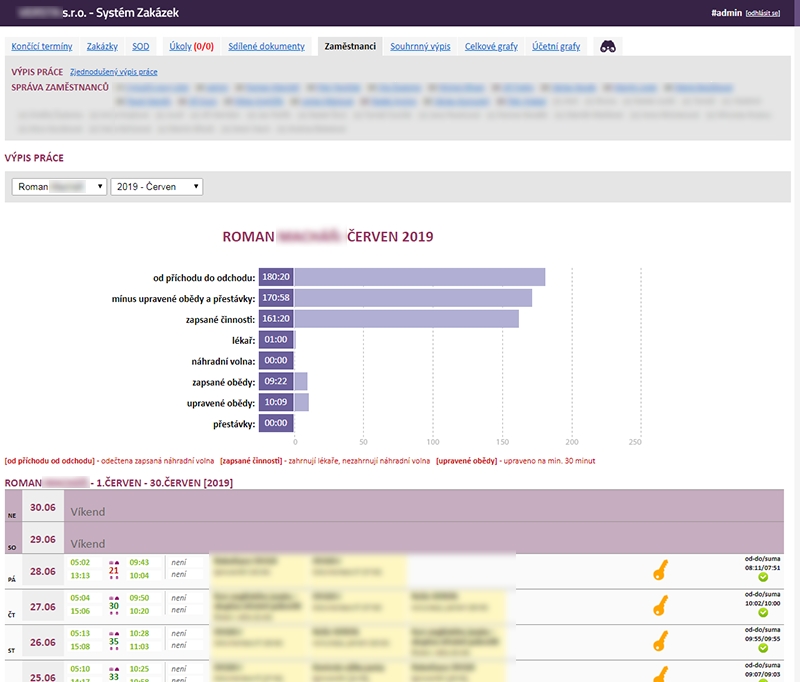Click the green checkmark in 27.06 row
Image resolution: width=800 pixels, height=682 pixels.
point(763,612)
